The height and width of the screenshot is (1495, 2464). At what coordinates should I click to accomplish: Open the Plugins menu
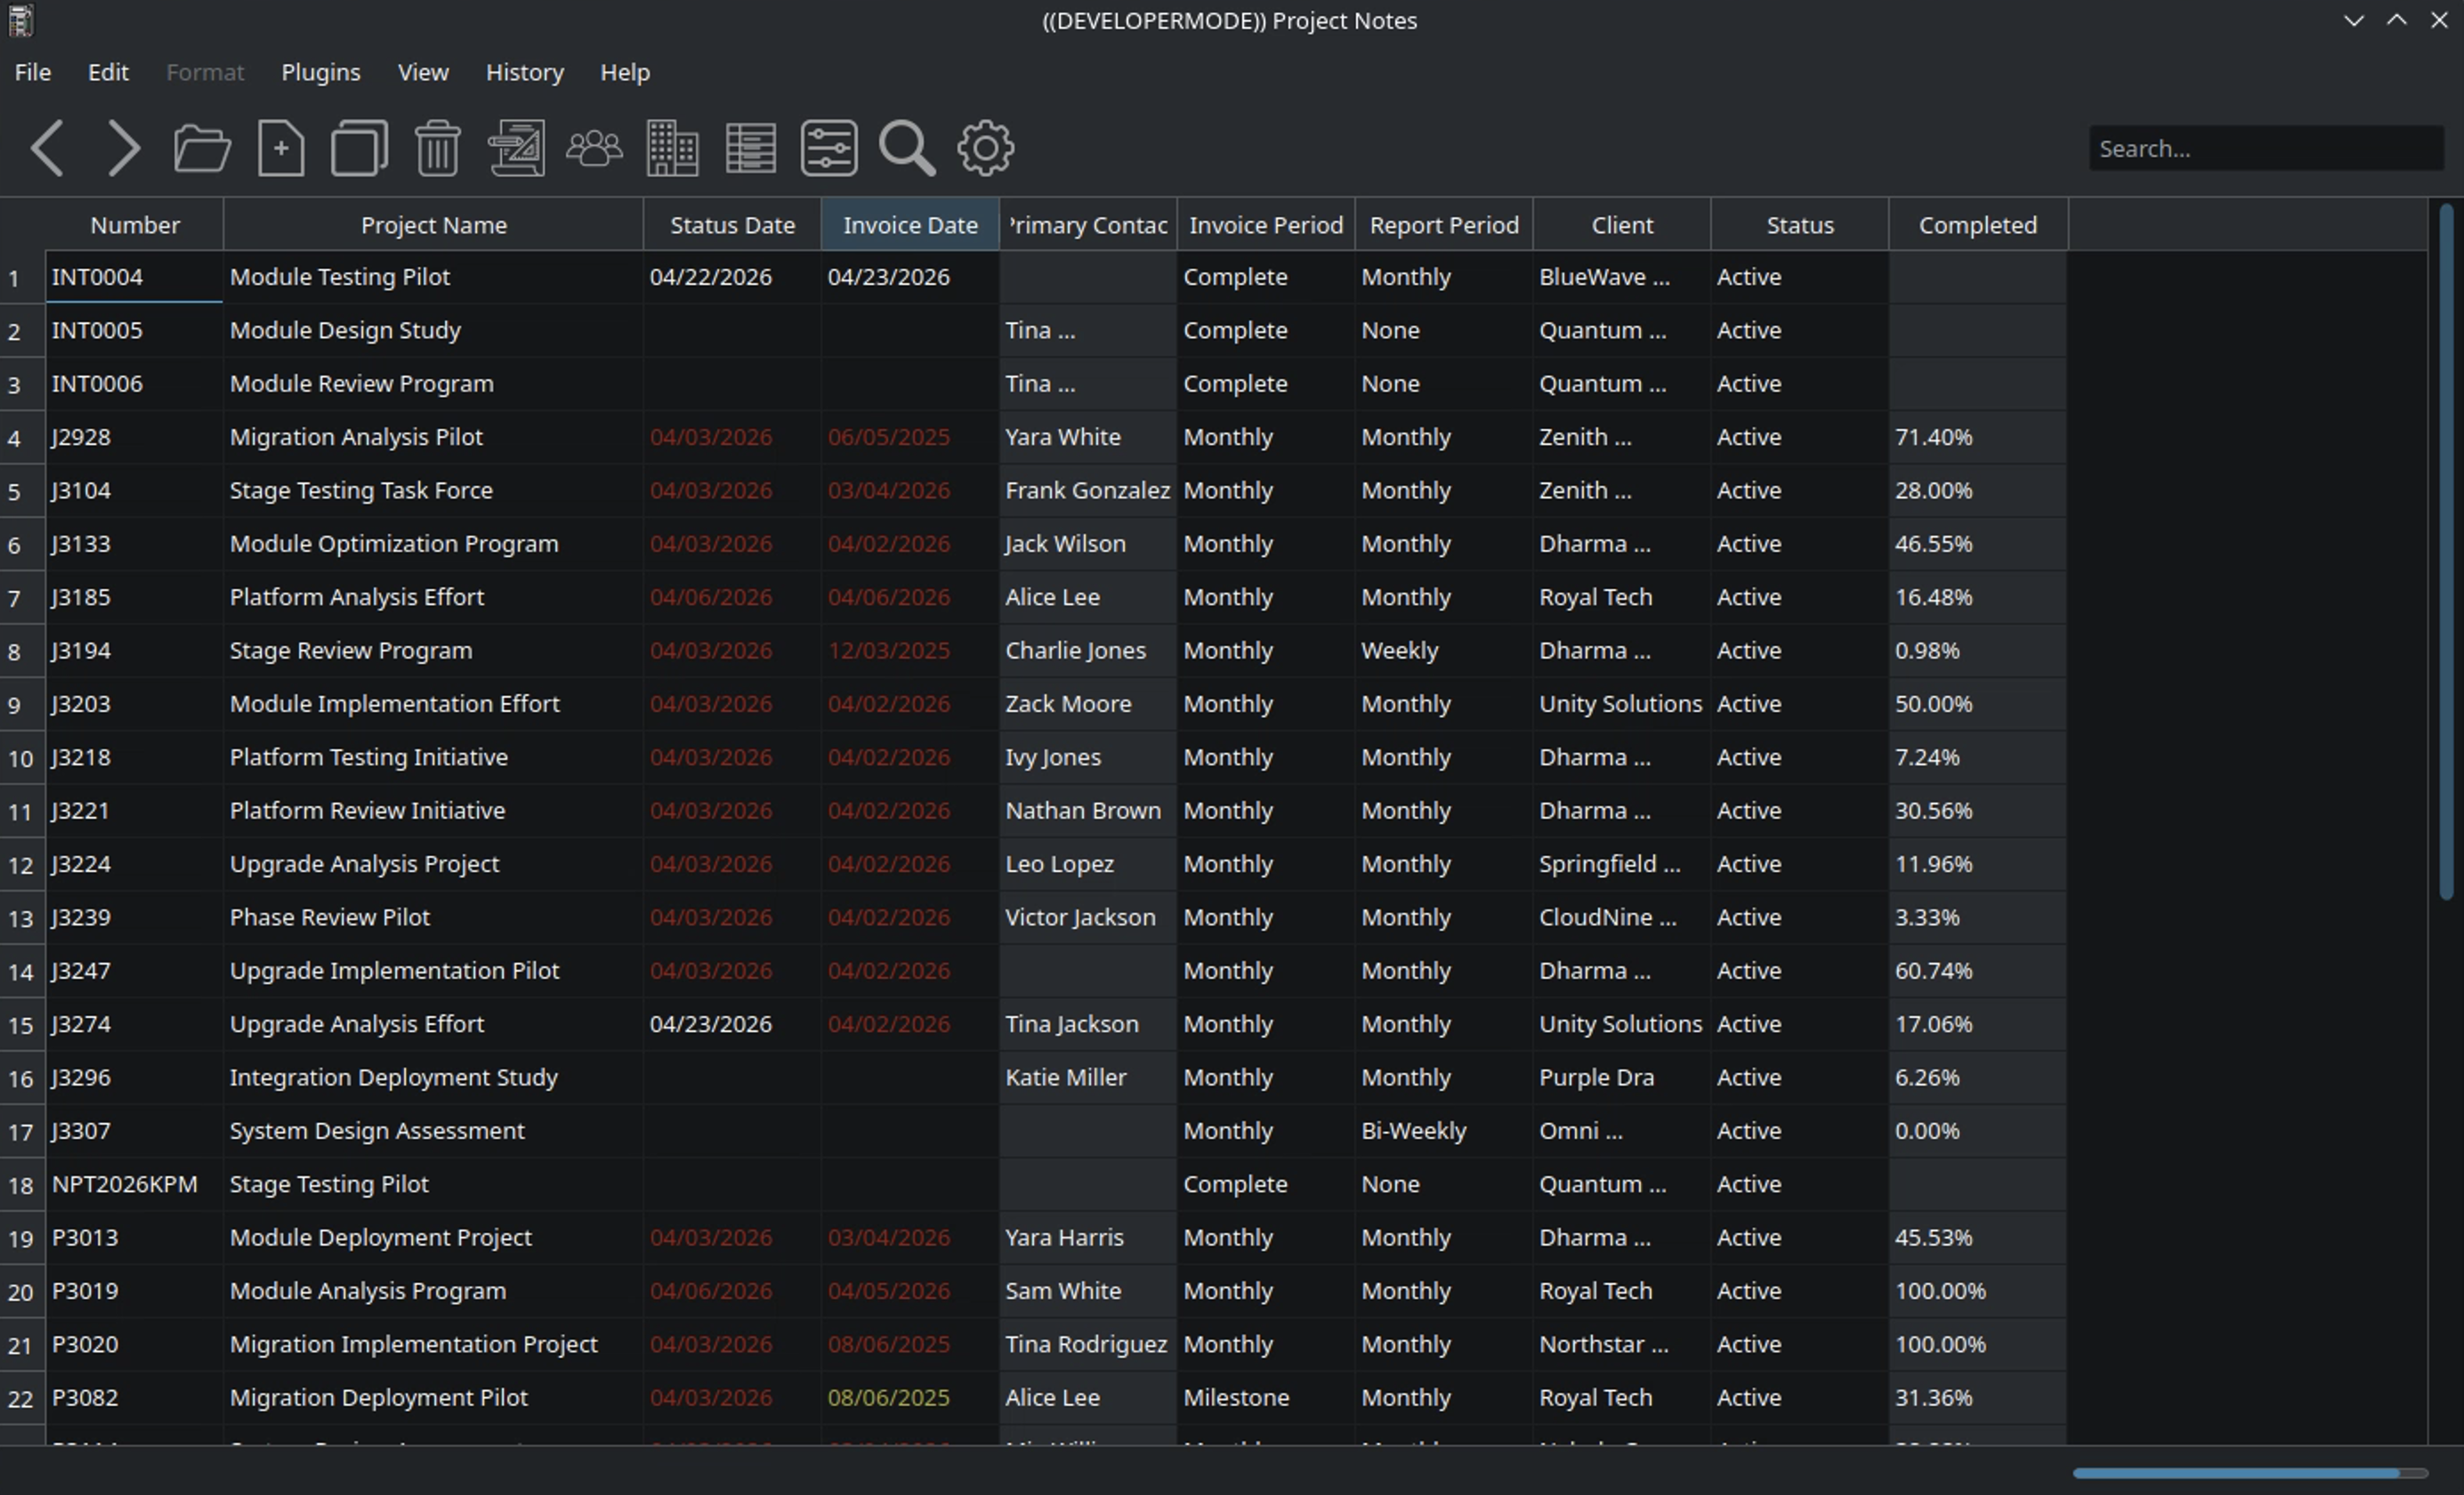click(321, 72)
